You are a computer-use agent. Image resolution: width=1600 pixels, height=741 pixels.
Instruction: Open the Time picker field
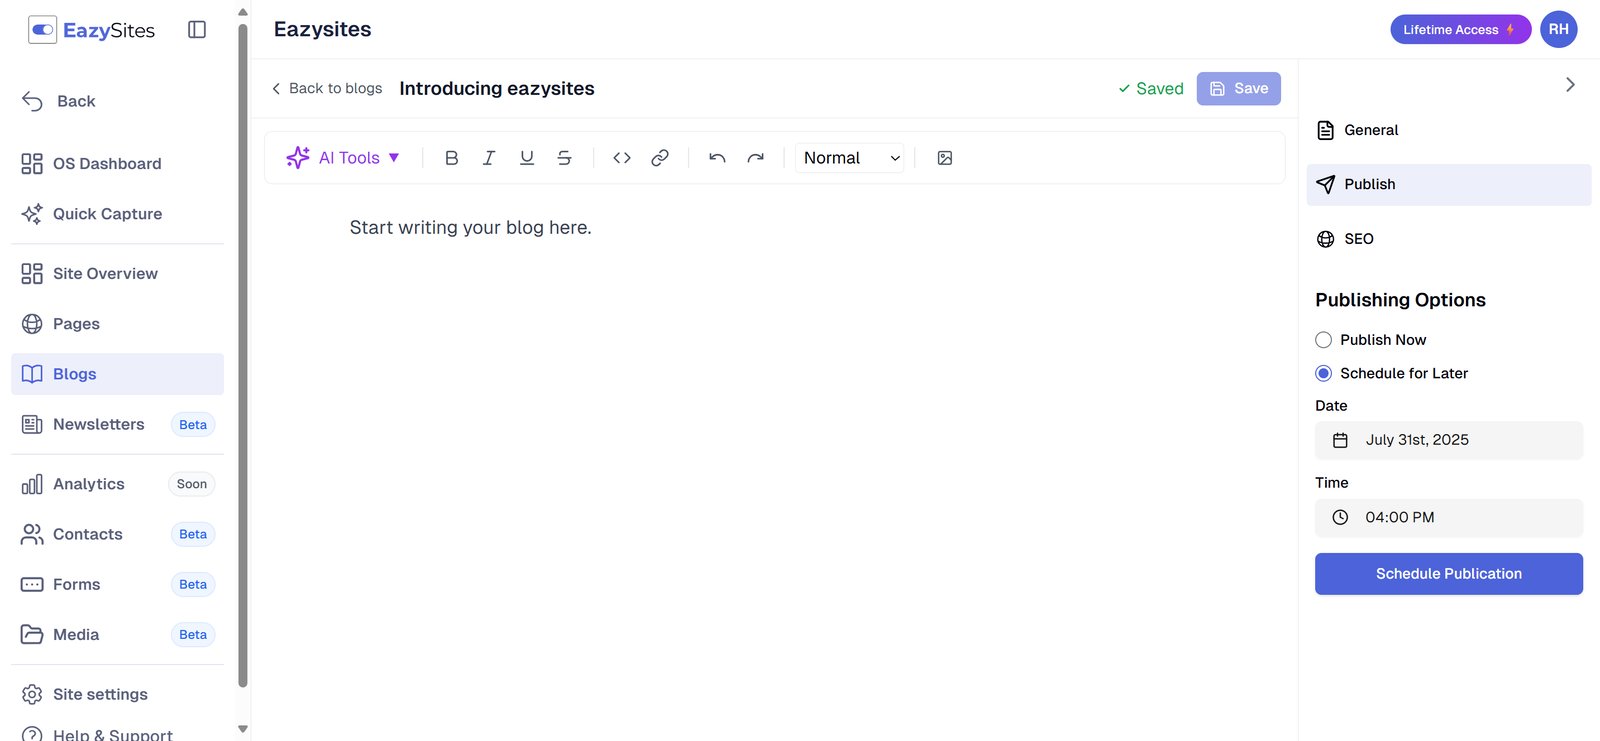1449,517
